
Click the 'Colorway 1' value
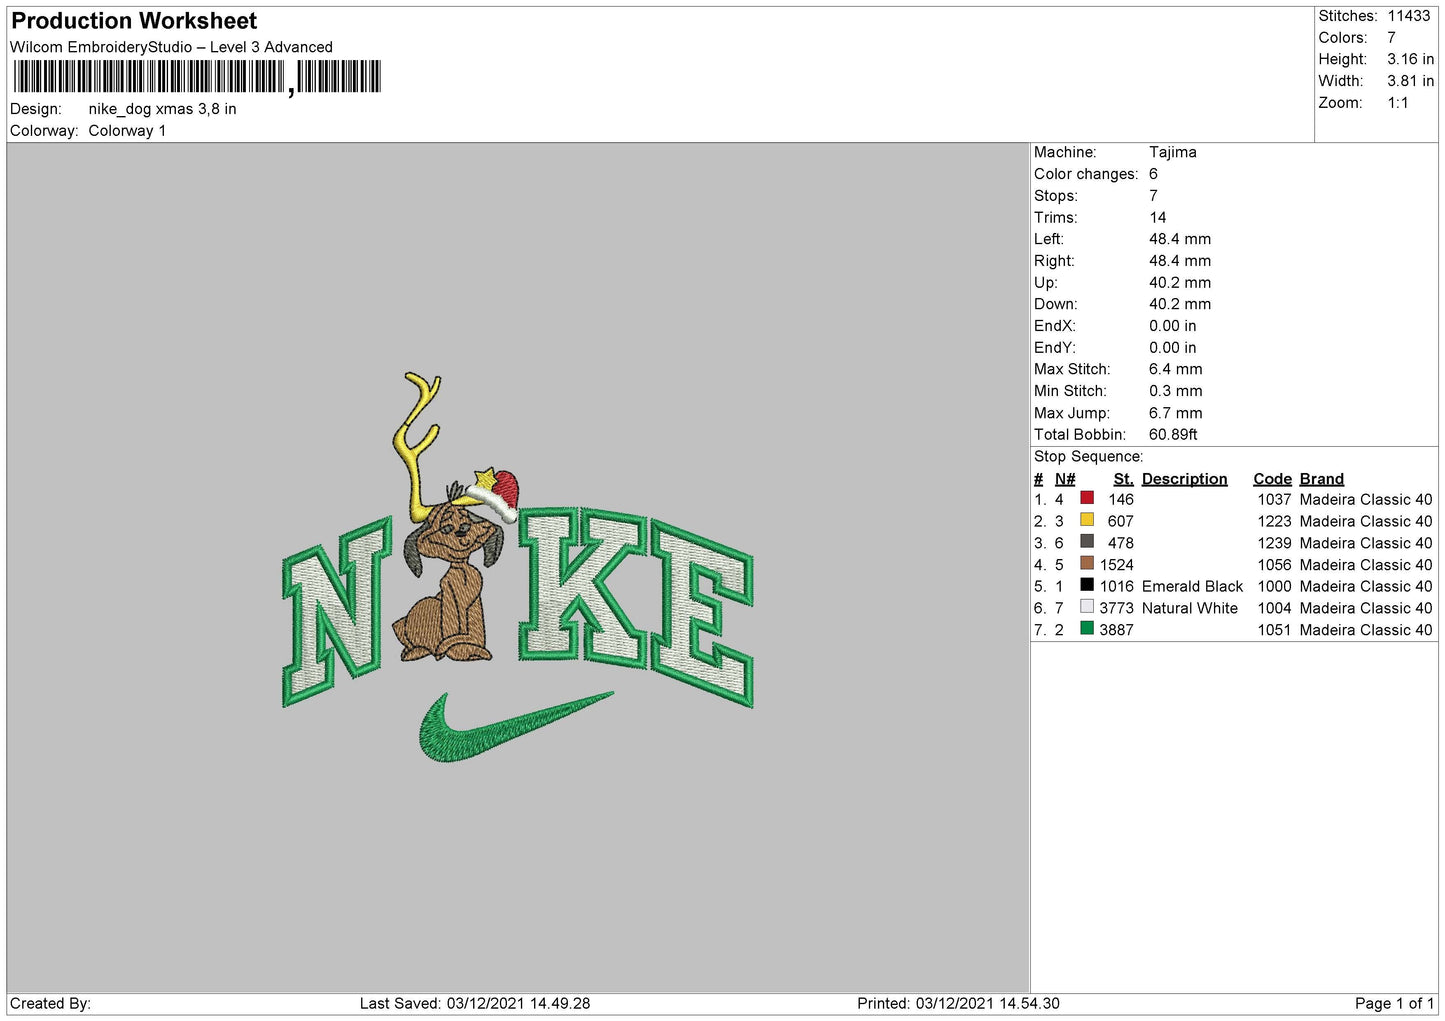click(127, 131)
